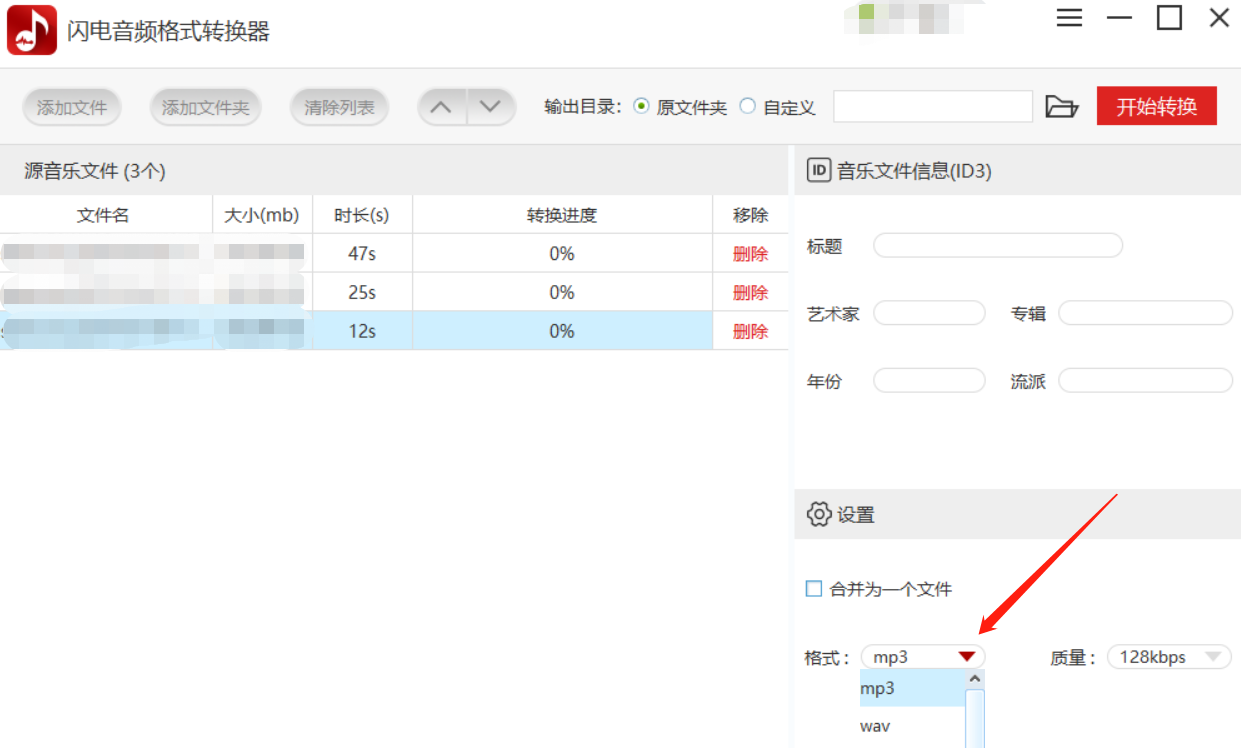Click 0% progress in the 25s row
Image resolution: width=1241 pixels, height=748 pixels.
pyautogui.click(x=562, y=292)
